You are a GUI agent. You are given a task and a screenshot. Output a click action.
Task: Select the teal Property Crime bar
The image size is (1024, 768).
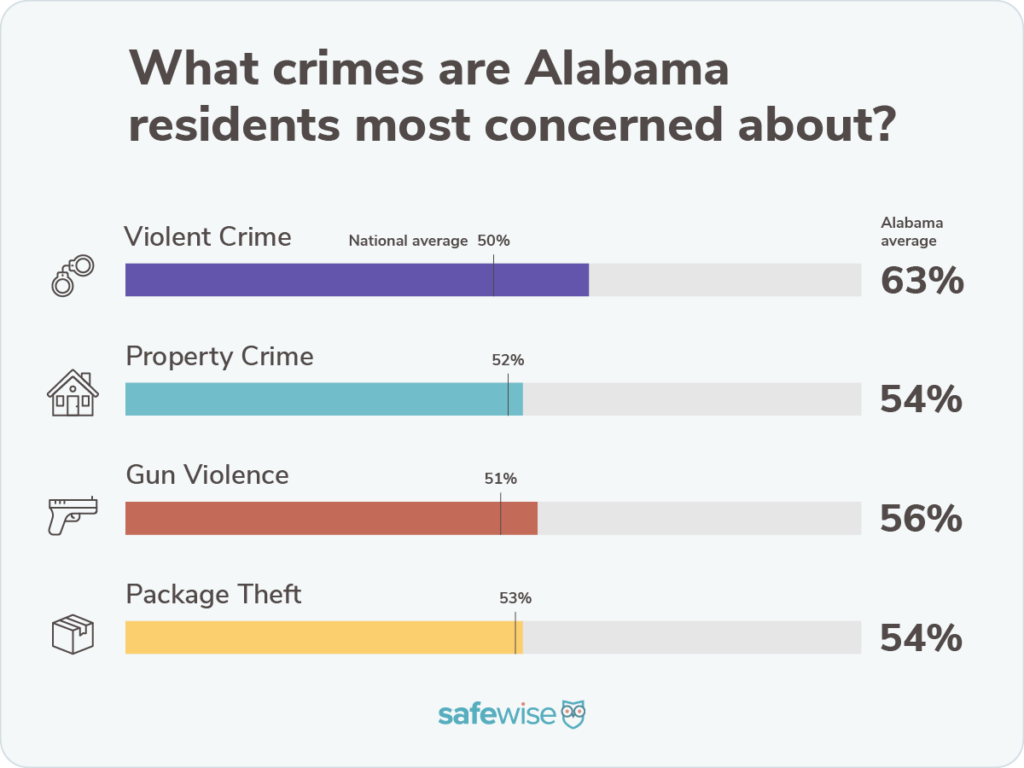[x=323, y=399]
